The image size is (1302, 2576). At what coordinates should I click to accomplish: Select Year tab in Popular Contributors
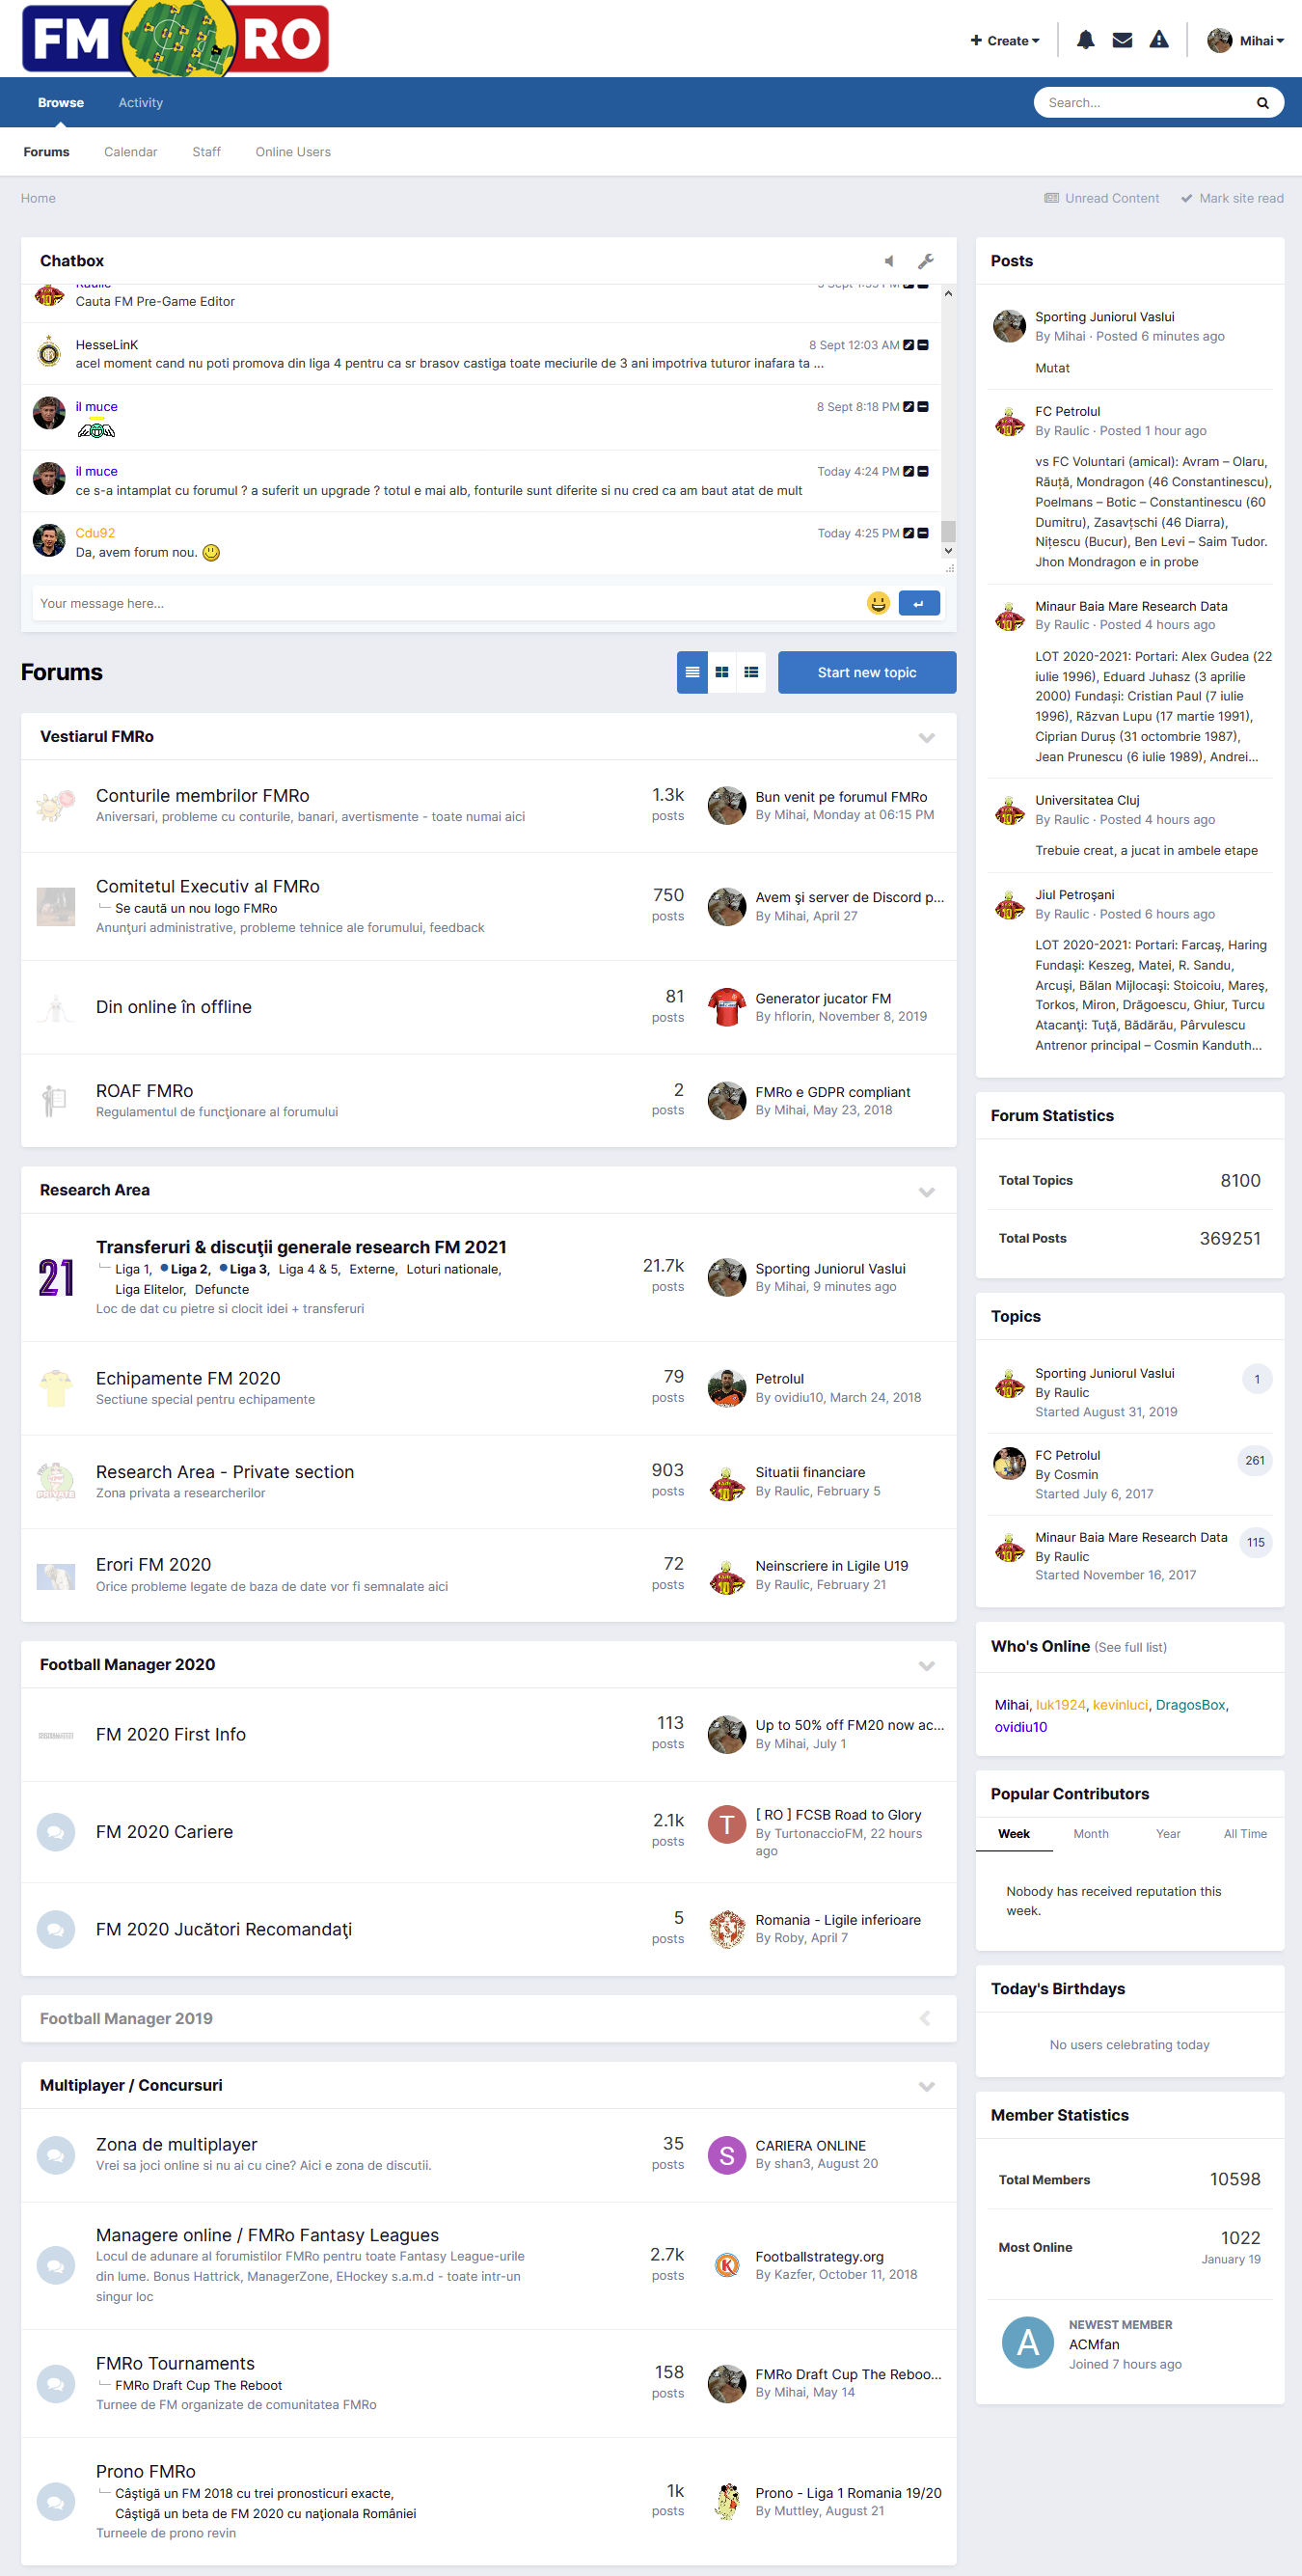click(1168, 1833)
